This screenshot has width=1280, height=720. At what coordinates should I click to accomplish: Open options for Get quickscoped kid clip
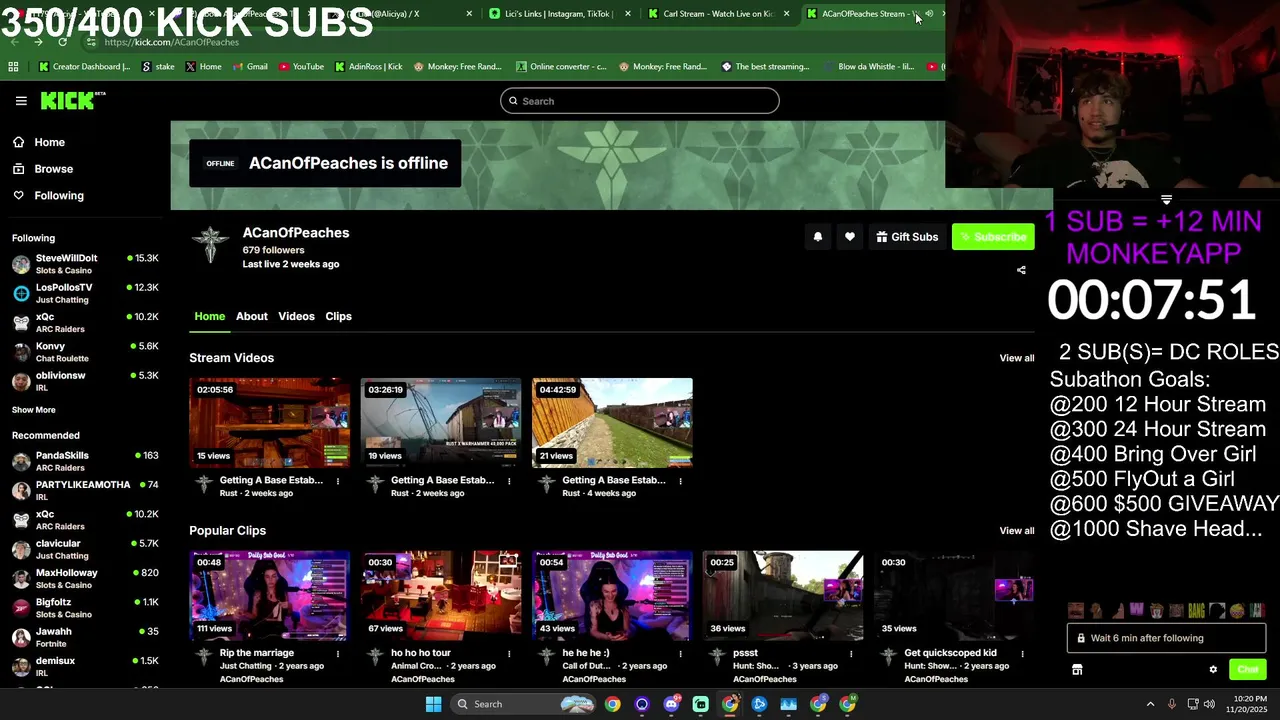tap(1022, 654)
